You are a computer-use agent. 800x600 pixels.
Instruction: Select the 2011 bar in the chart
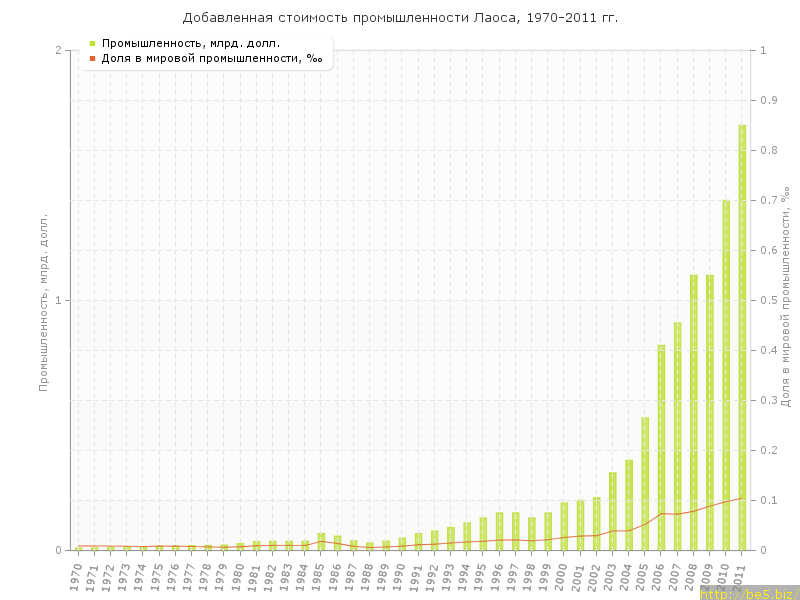click(742, 340)
